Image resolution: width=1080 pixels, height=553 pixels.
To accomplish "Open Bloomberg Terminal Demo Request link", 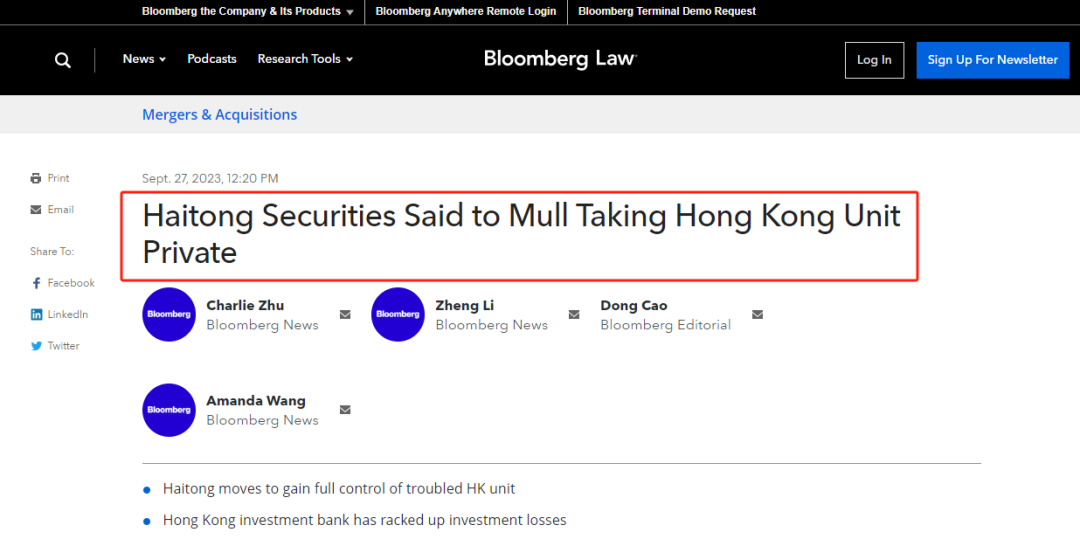I will (x=667, y=12).
